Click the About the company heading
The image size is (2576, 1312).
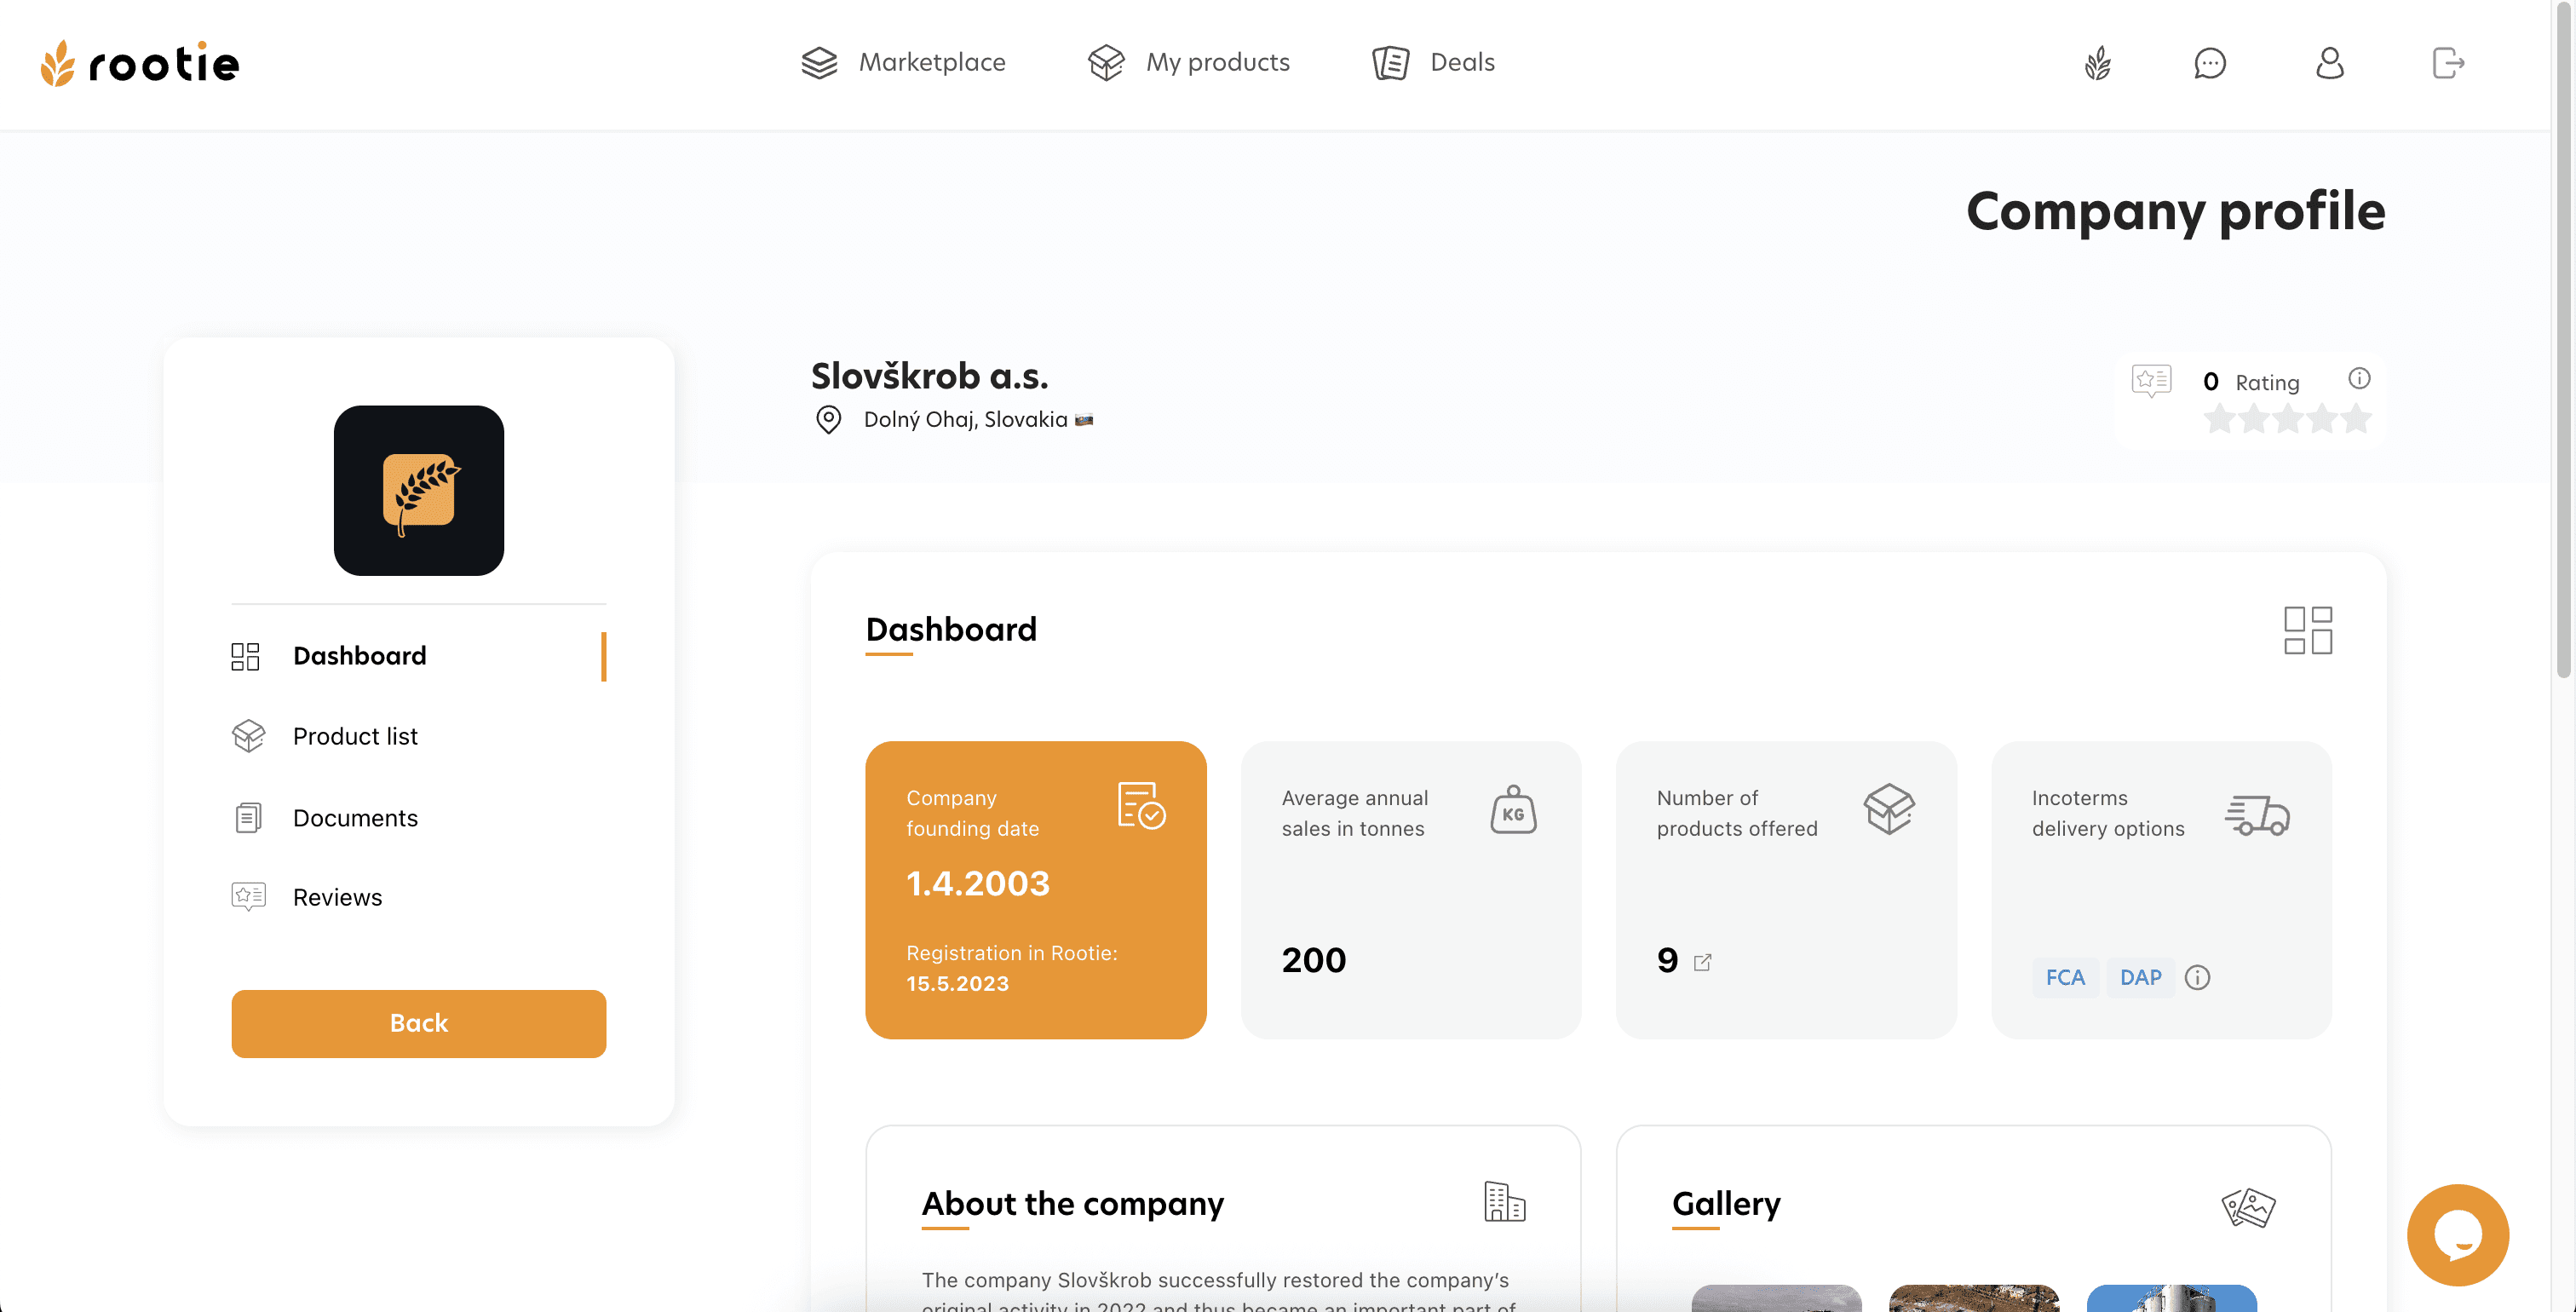coord(1073,1204)
